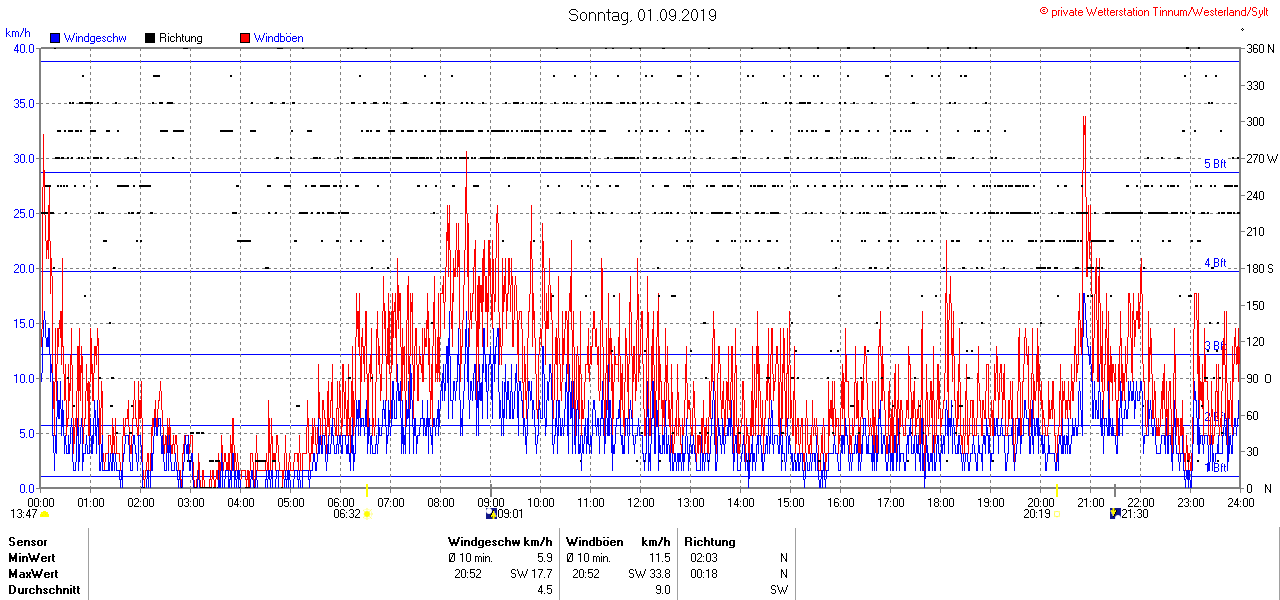1280x600 pixels.
Task: Click the 18:00 time axis label
Action: pos(941,502)
